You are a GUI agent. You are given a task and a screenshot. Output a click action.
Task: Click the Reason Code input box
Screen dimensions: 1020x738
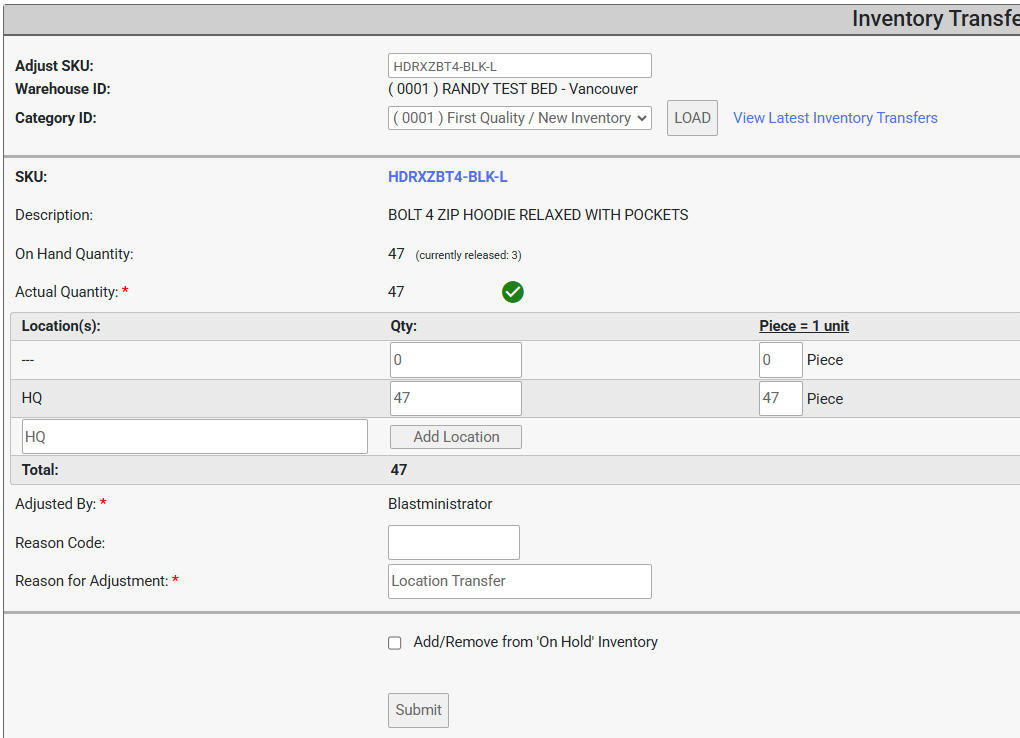453,542
